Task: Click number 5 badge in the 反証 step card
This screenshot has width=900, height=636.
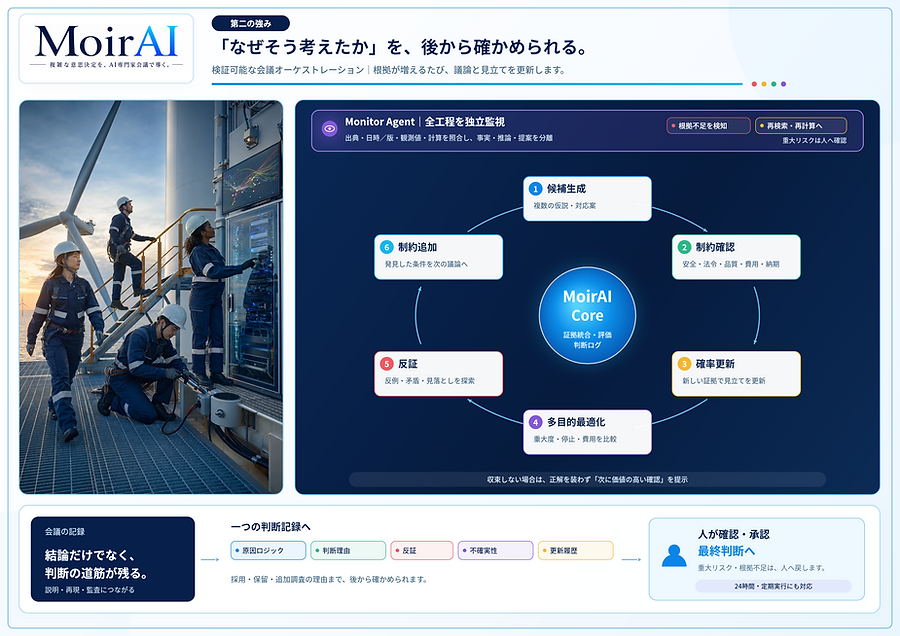Action: [386, 364]
